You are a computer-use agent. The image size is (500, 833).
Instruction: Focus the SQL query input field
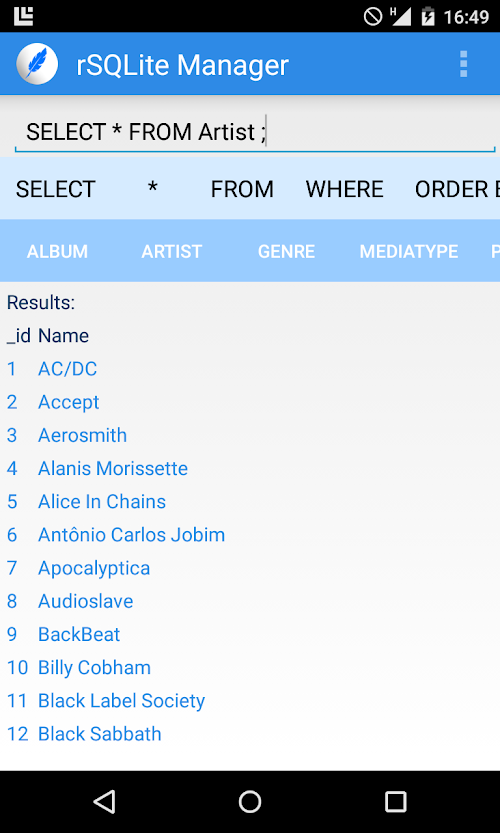point(255,132)
